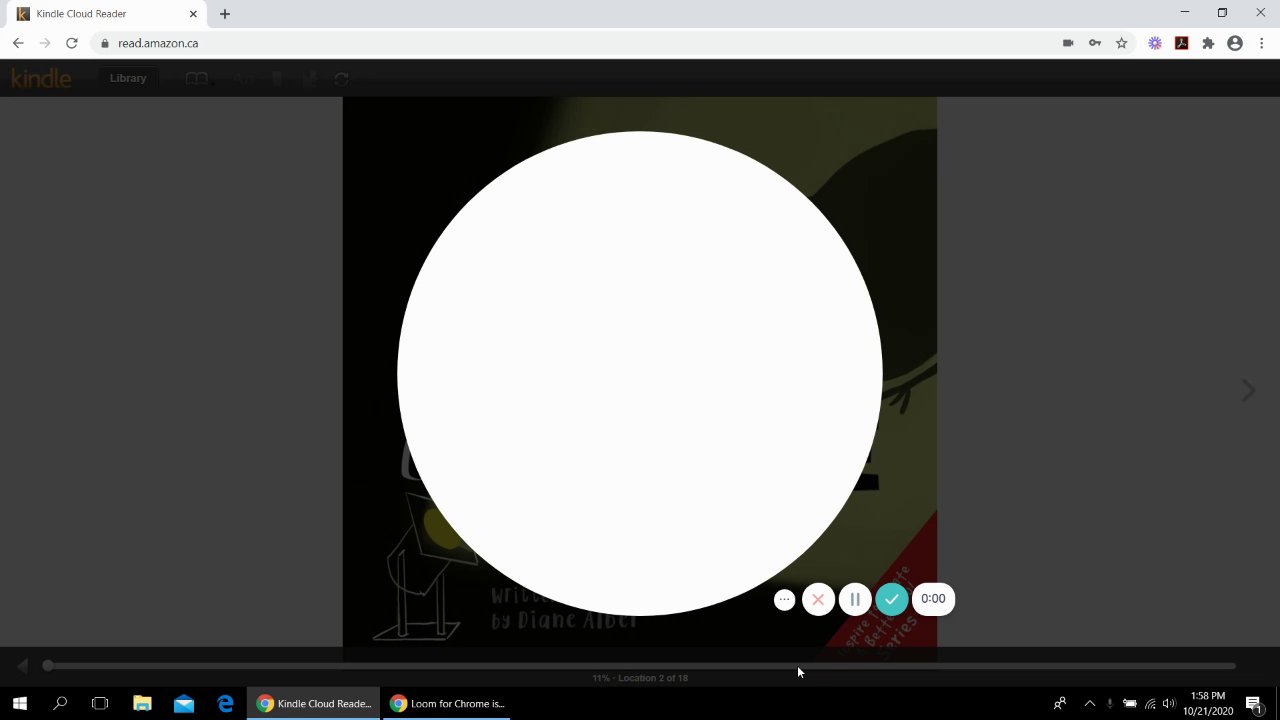Bookmark this page with the star
The height and width of the screenshot is (720, 1280).
[1122, 43]
